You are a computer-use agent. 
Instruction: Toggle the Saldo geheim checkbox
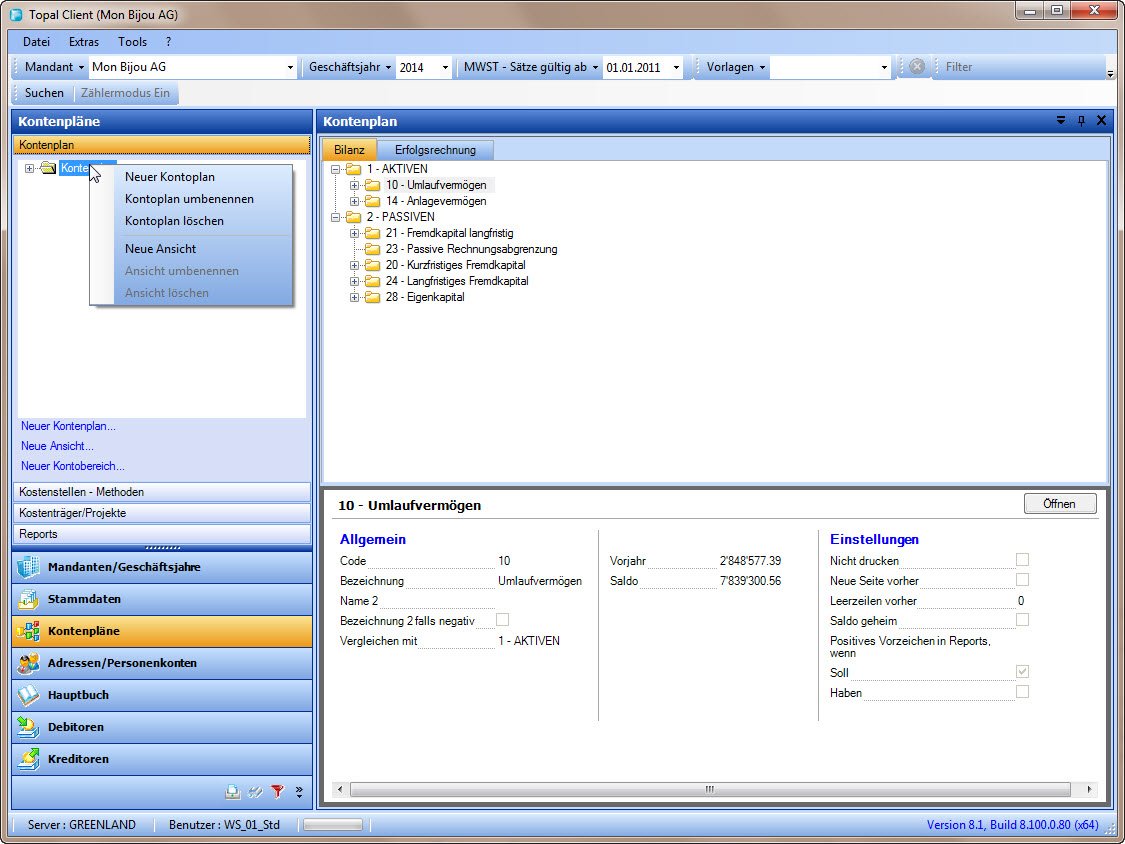point(1022,620)
